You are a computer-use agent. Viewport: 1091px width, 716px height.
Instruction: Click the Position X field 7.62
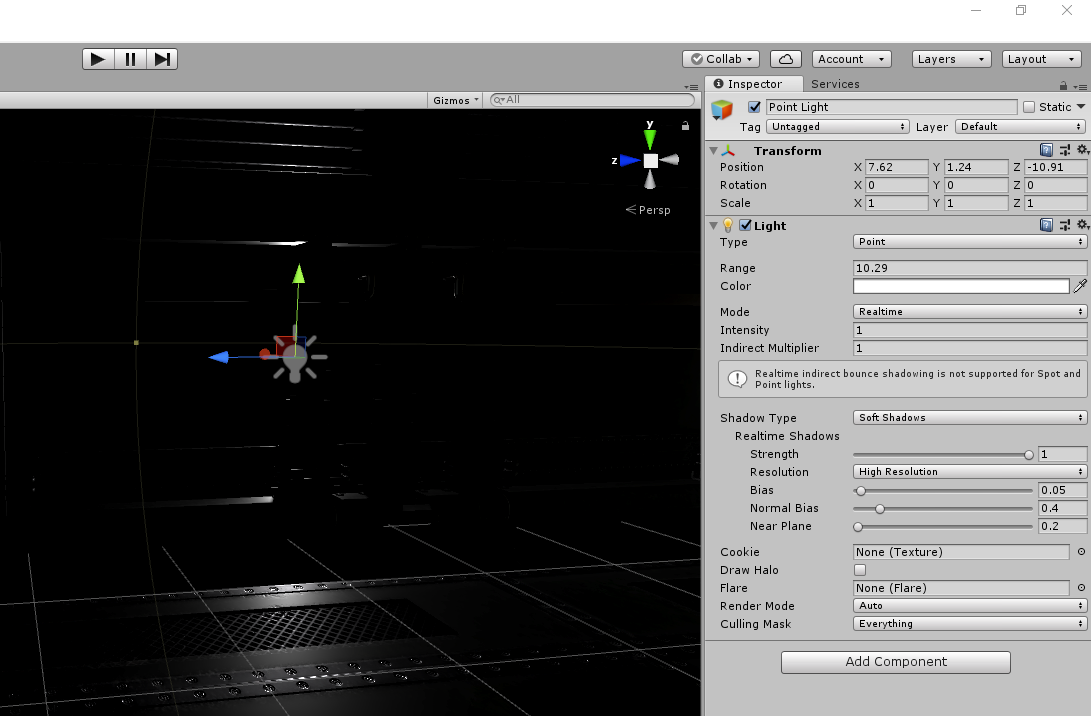(896, 167)
